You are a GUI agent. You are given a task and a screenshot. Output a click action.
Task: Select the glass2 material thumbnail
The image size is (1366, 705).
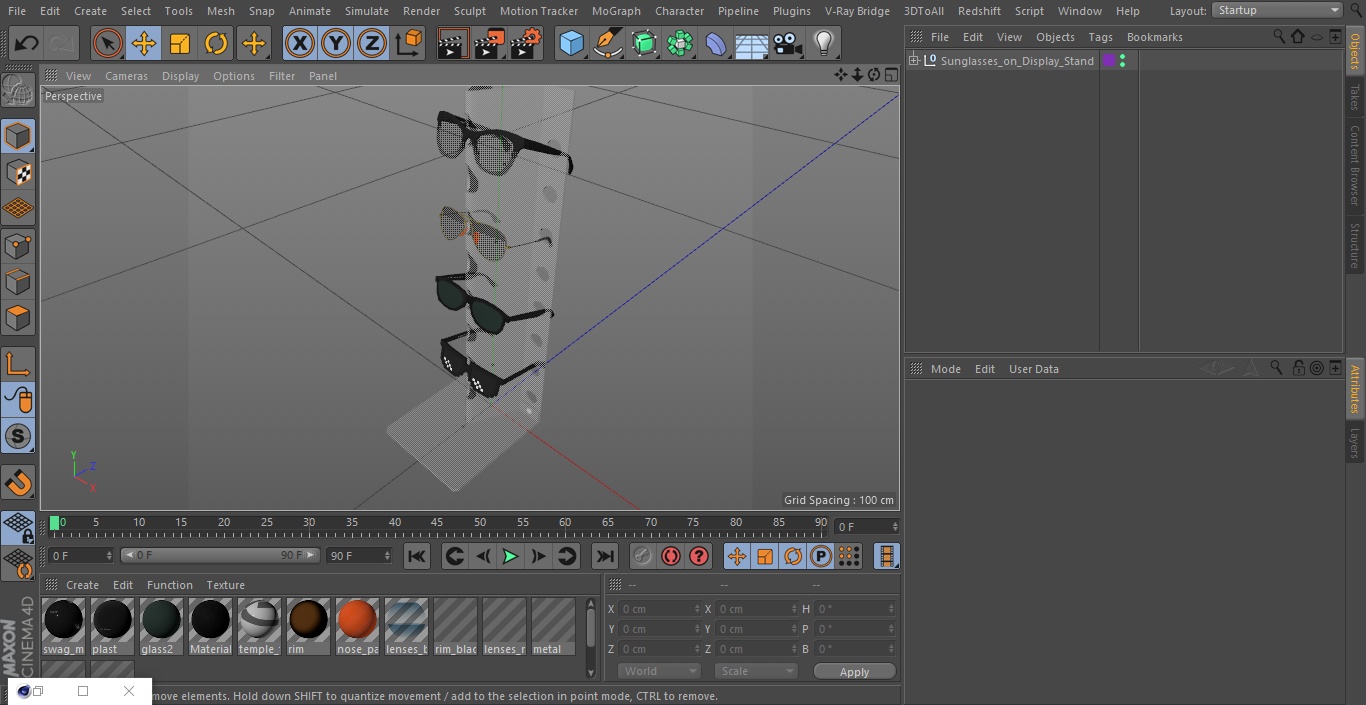(161, 626)
